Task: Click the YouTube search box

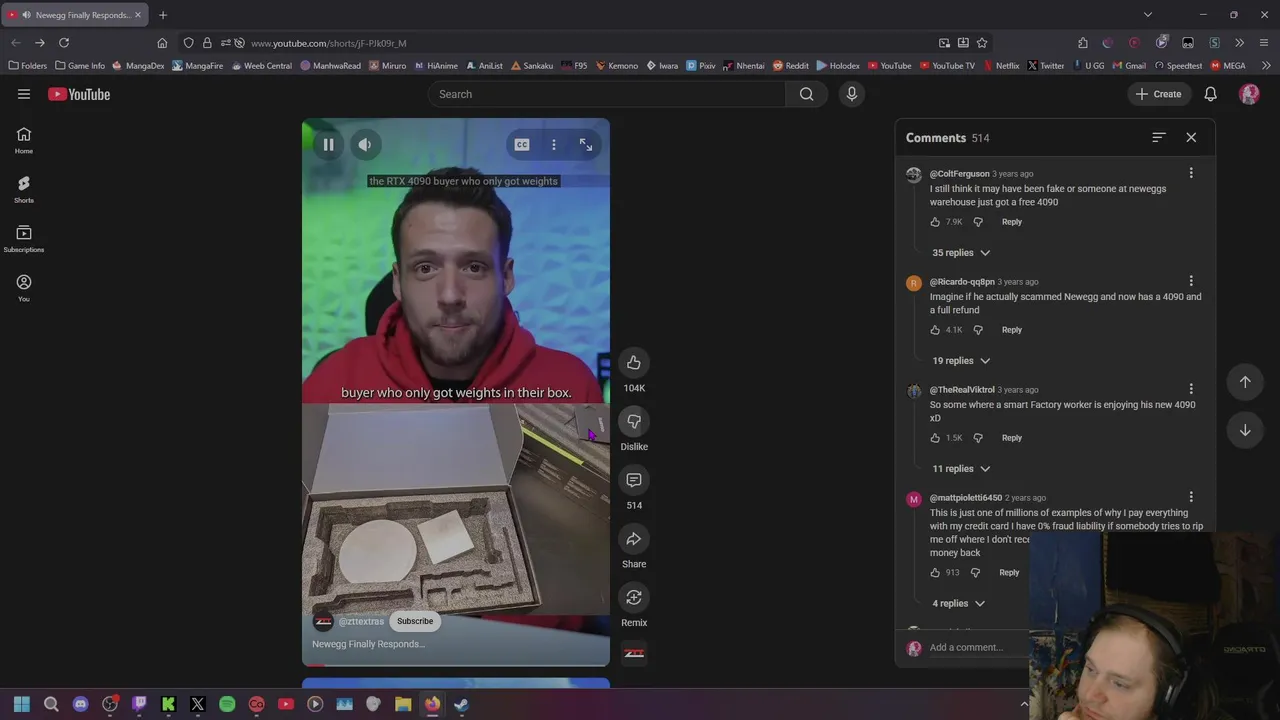Action: (607, 94)
